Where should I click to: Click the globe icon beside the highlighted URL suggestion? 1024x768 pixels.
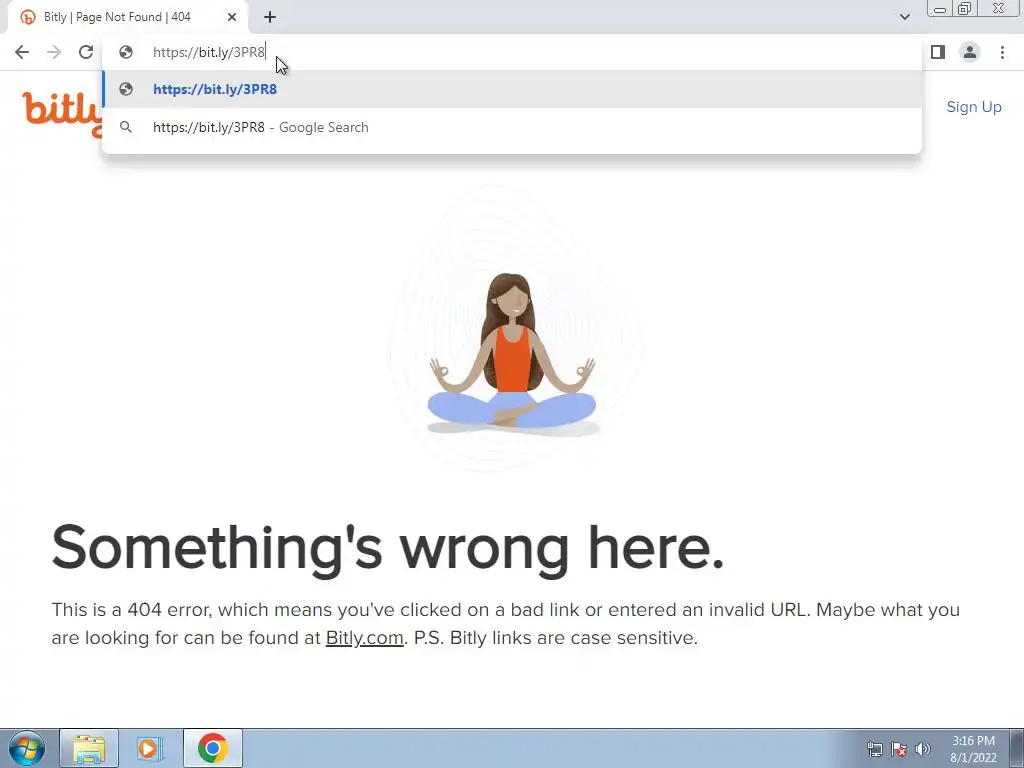point(126,89)
